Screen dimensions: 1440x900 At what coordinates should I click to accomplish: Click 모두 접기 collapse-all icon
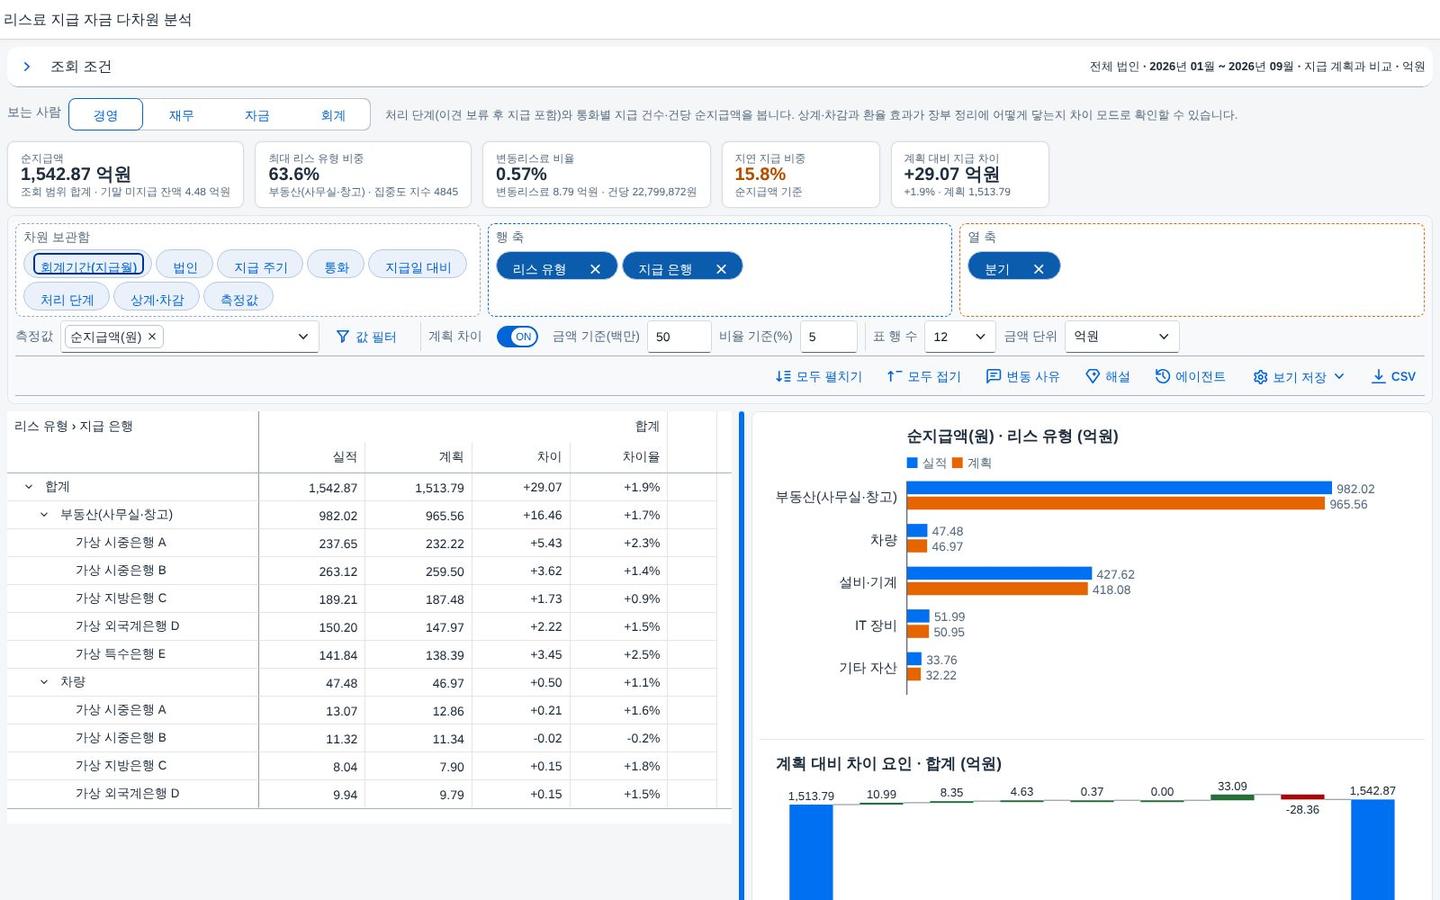[894, 377]
